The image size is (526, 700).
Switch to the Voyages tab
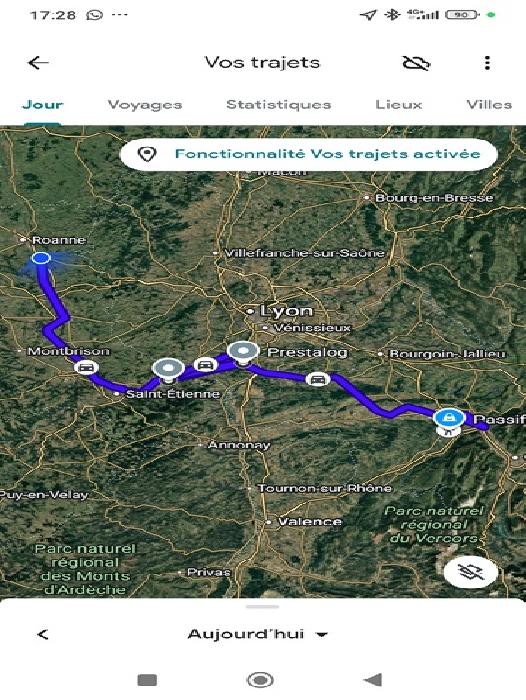[145, 104]
